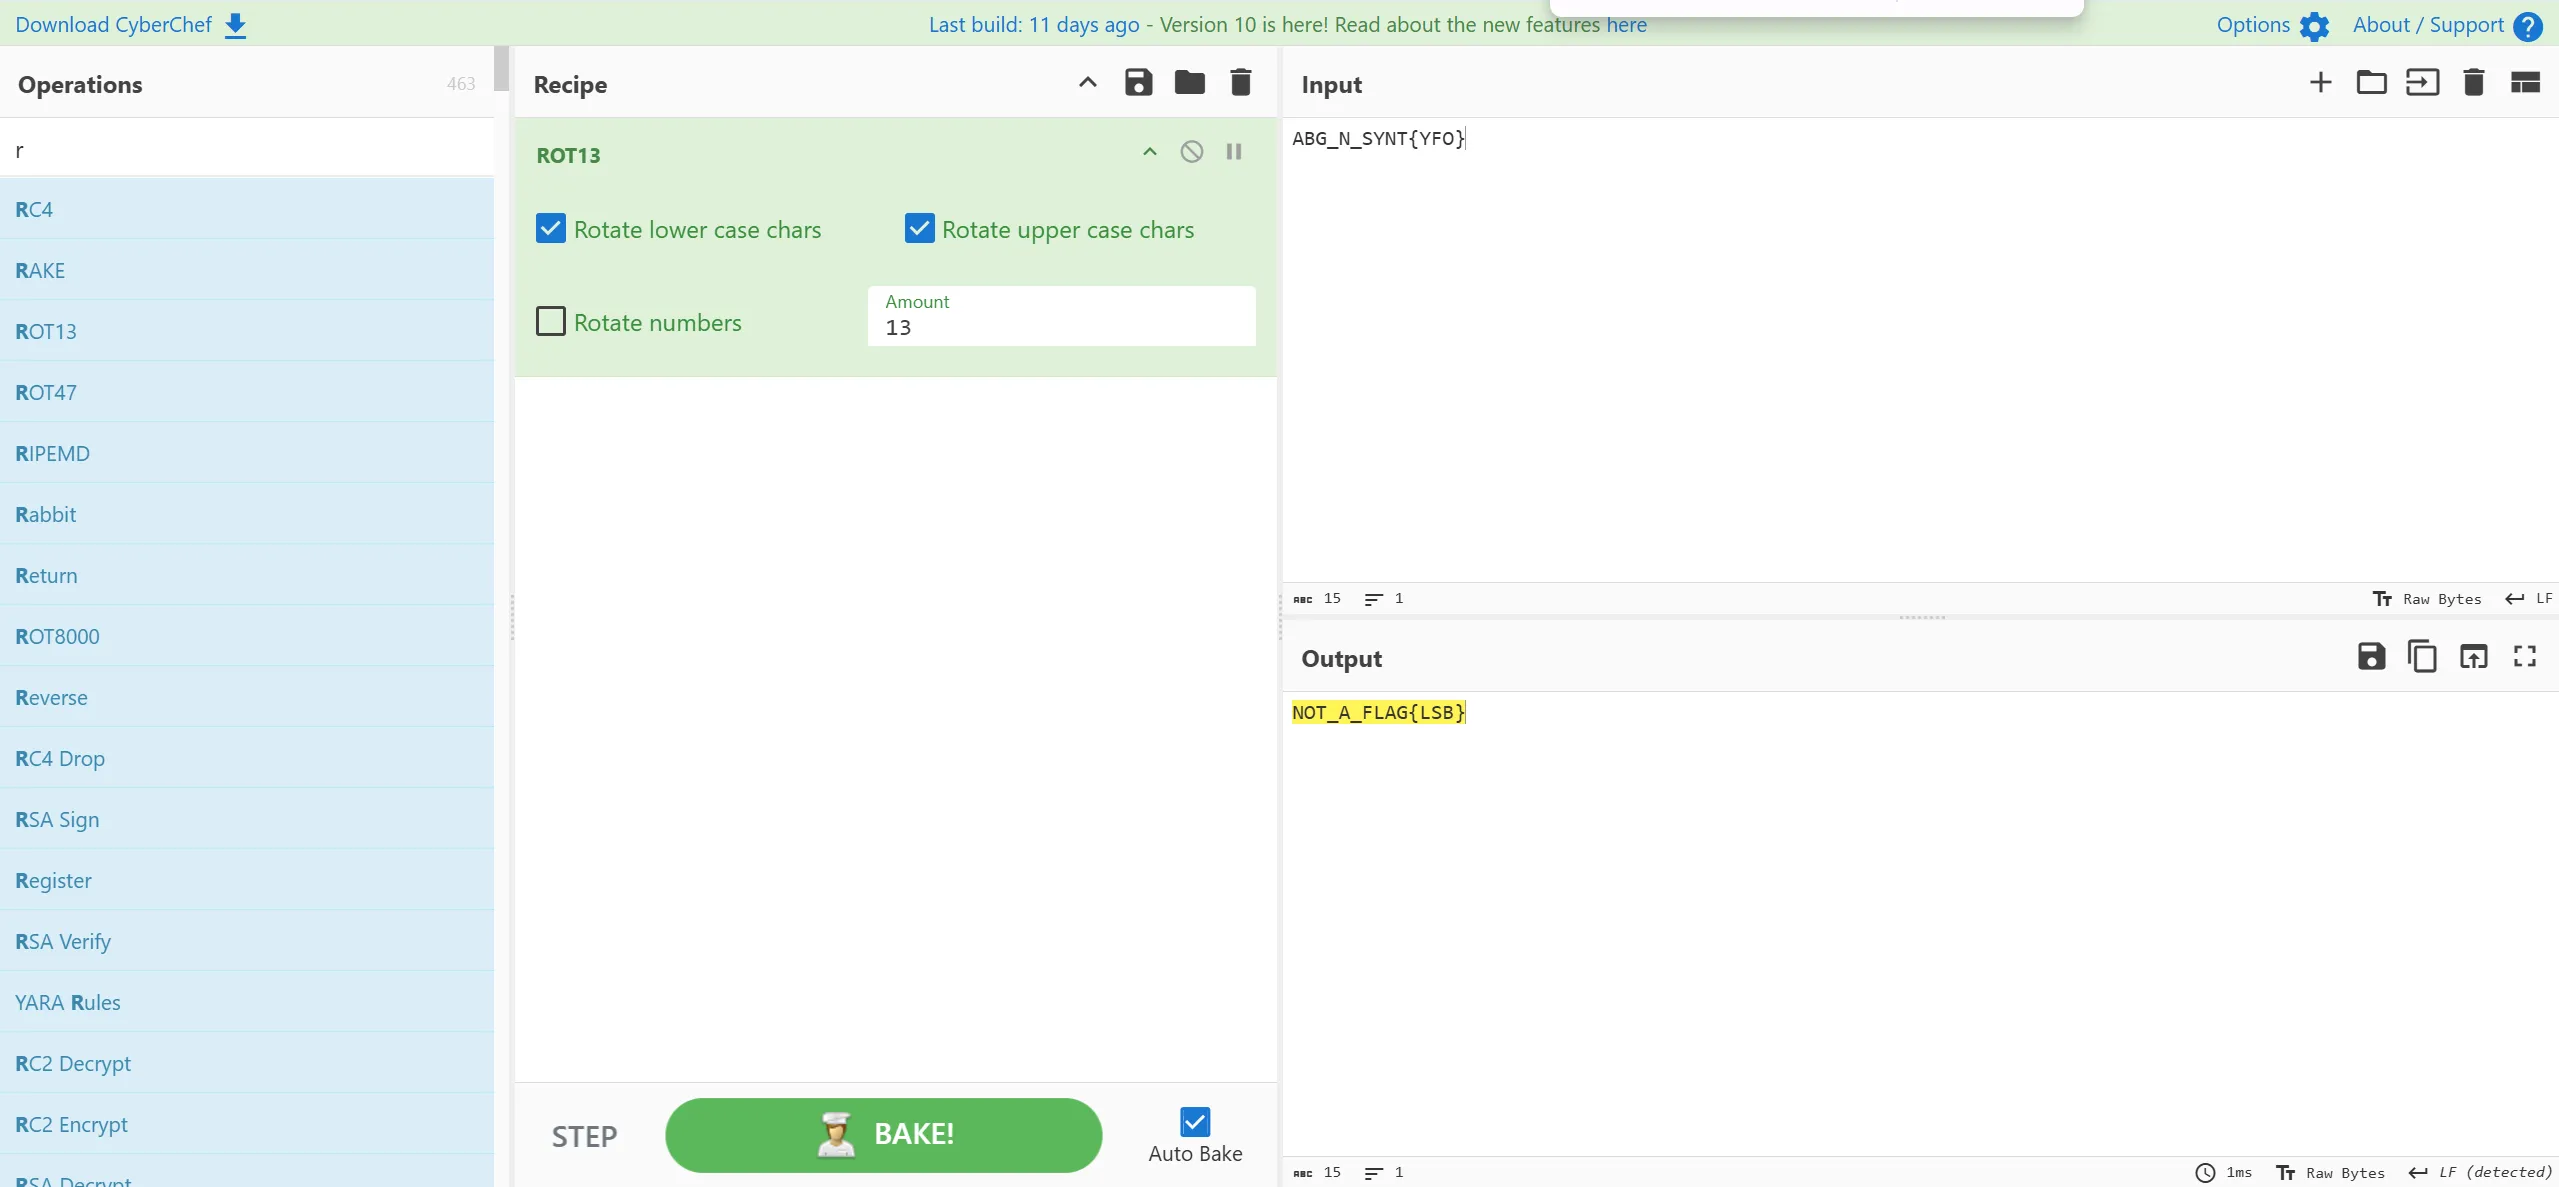Set a breakpoint on the ROT13 operation

point(1234,152)
